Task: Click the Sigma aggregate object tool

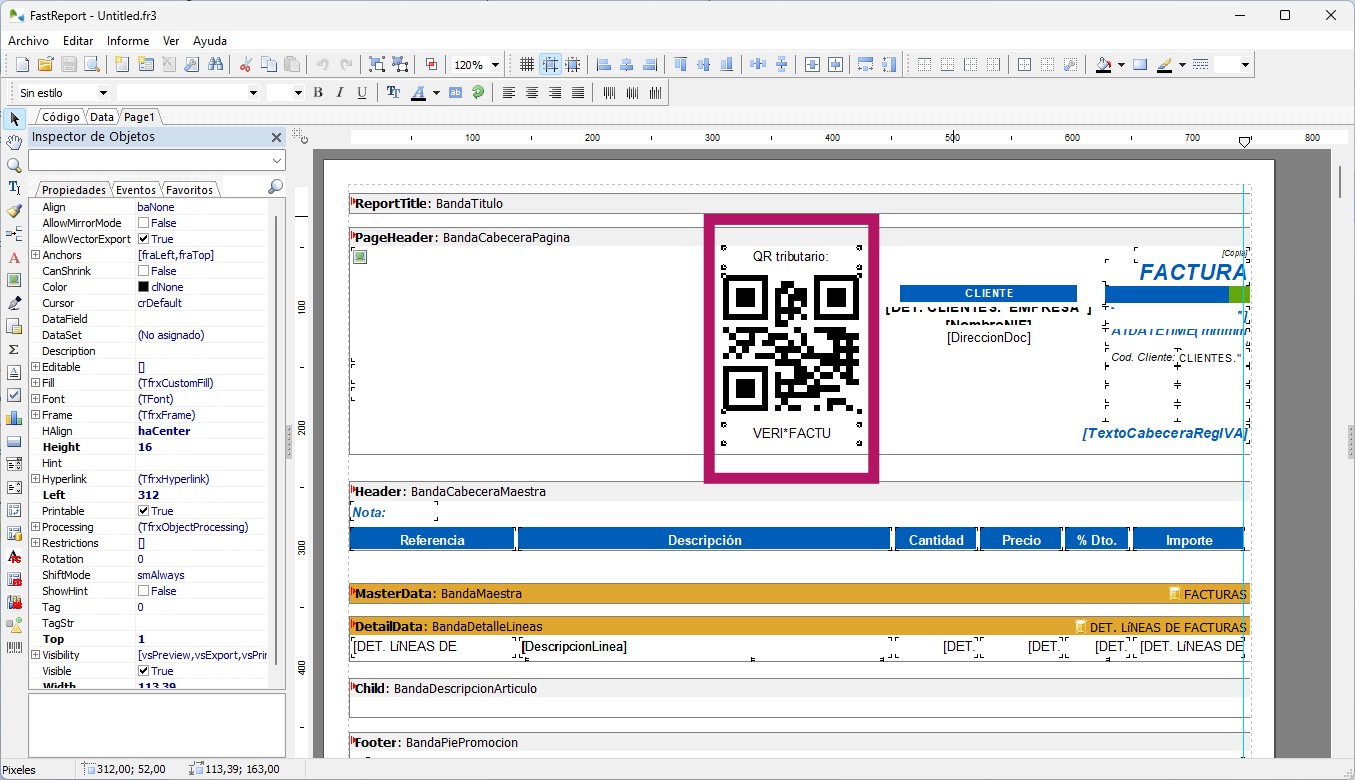Action: [x=14, y=349]
